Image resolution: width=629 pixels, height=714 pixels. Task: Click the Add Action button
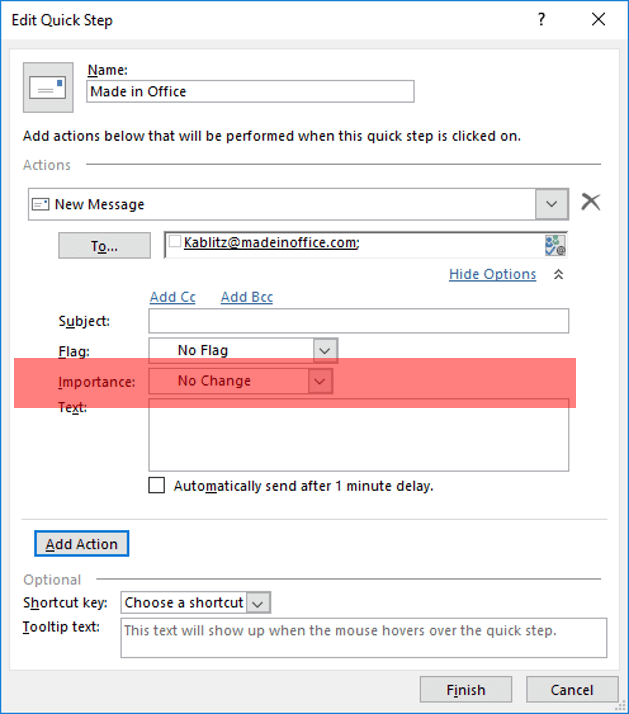coord(82,544)
